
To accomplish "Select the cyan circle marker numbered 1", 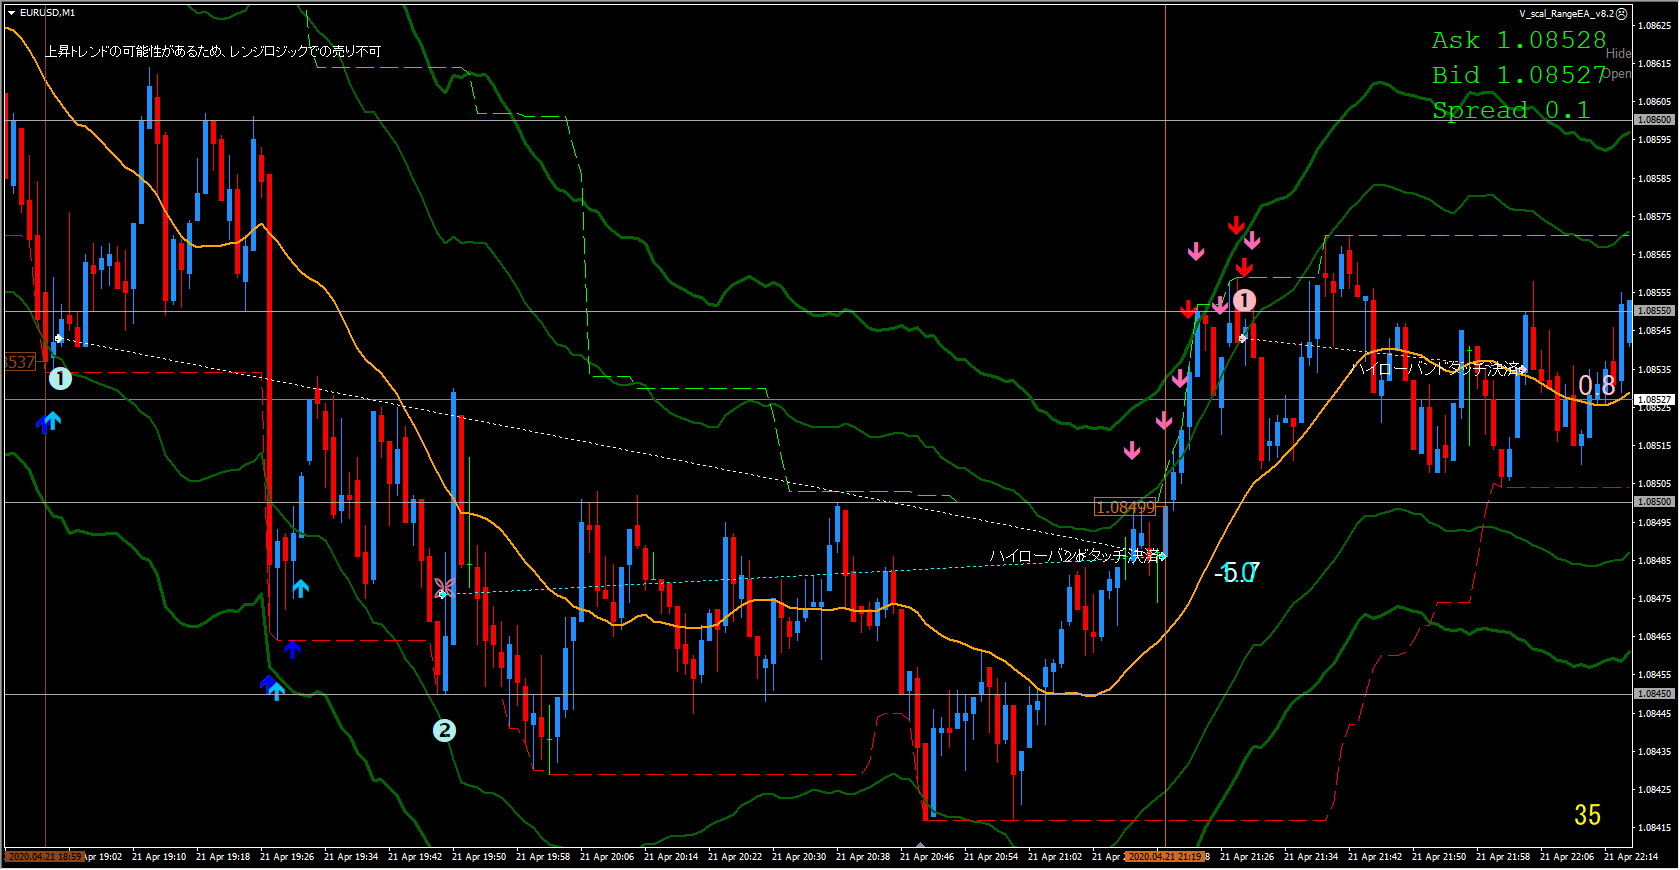I will pos(60,379).
